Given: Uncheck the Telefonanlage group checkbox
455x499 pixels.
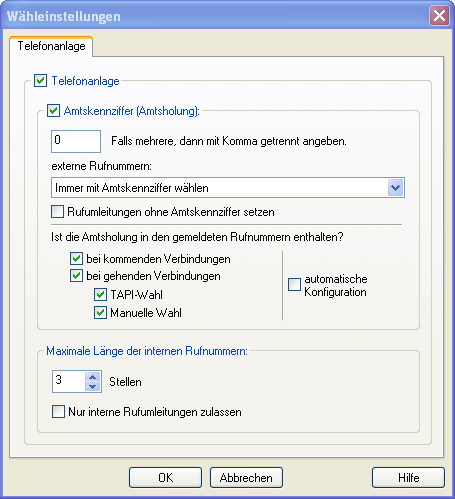Looking at the screenshot, I should pyautogui.click(x=40, y=81).
